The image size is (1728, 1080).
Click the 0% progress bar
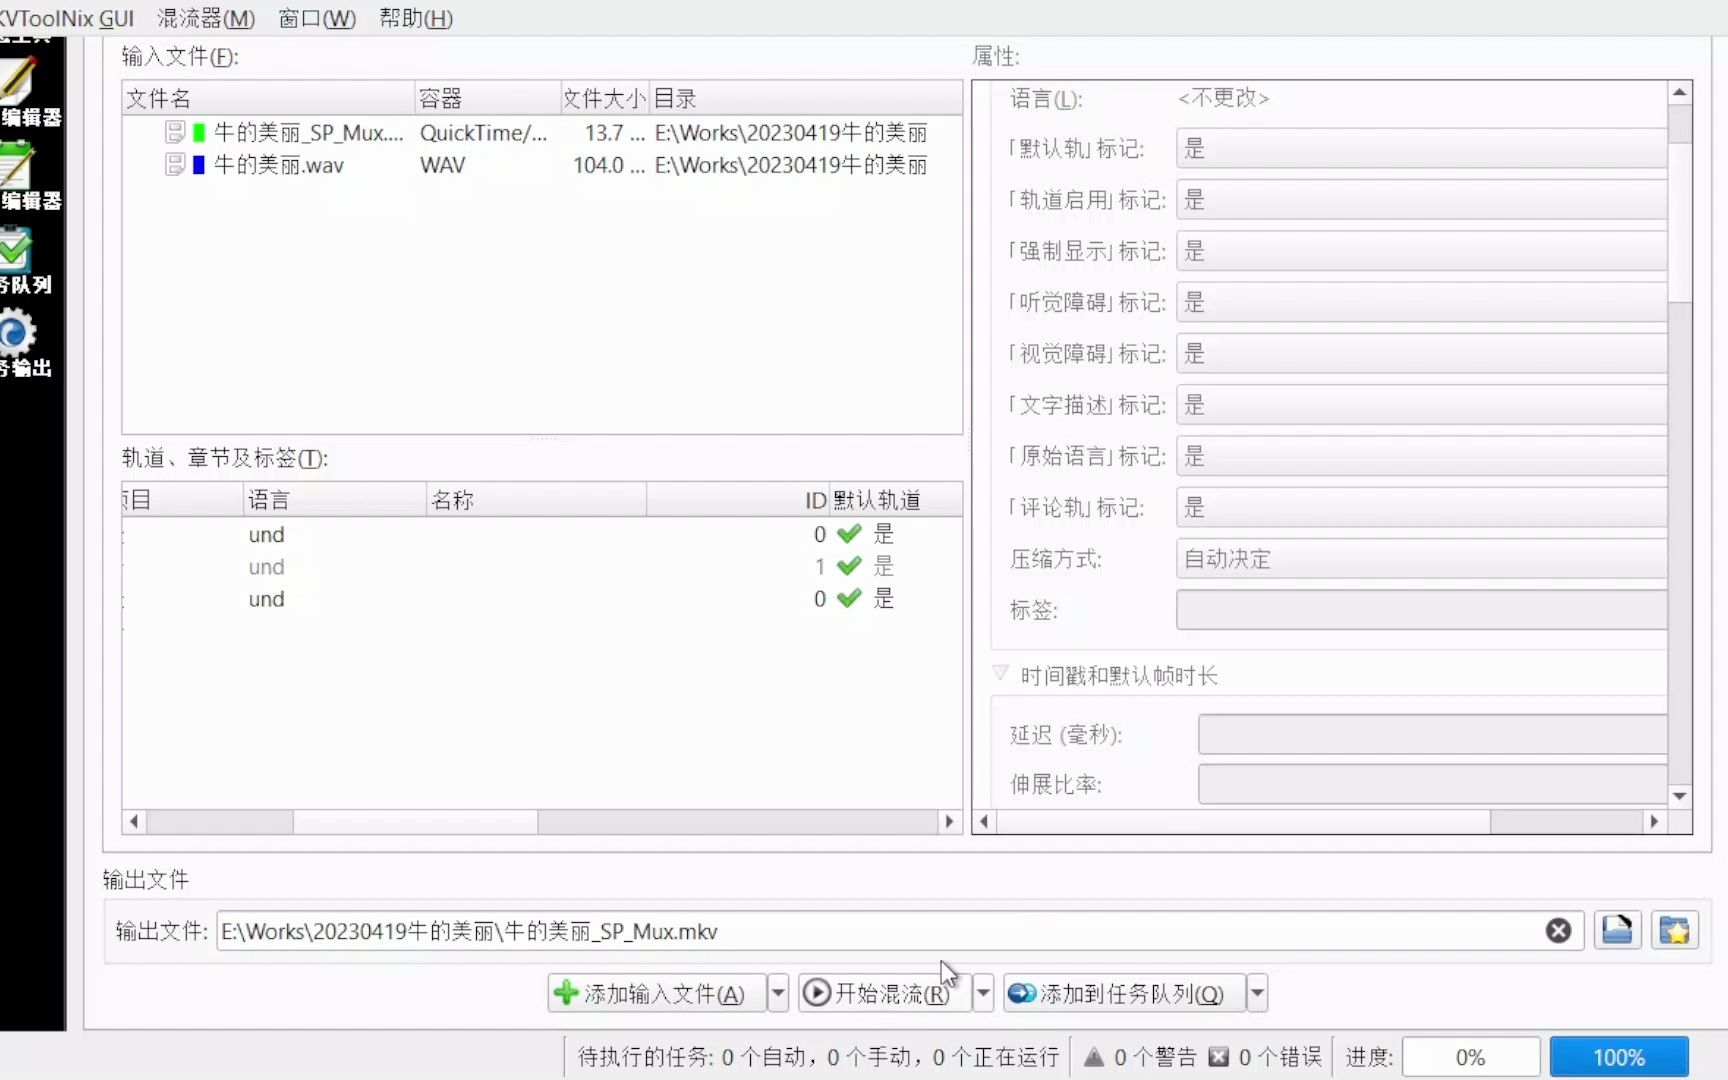1471,1057
